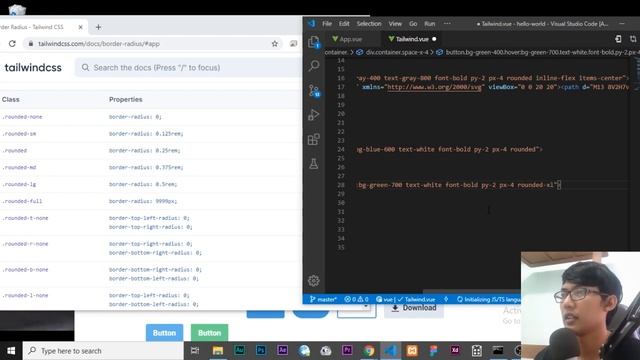Select the .rounded-sm class text
Screen dimensions: 640x360
coord(19,134)
